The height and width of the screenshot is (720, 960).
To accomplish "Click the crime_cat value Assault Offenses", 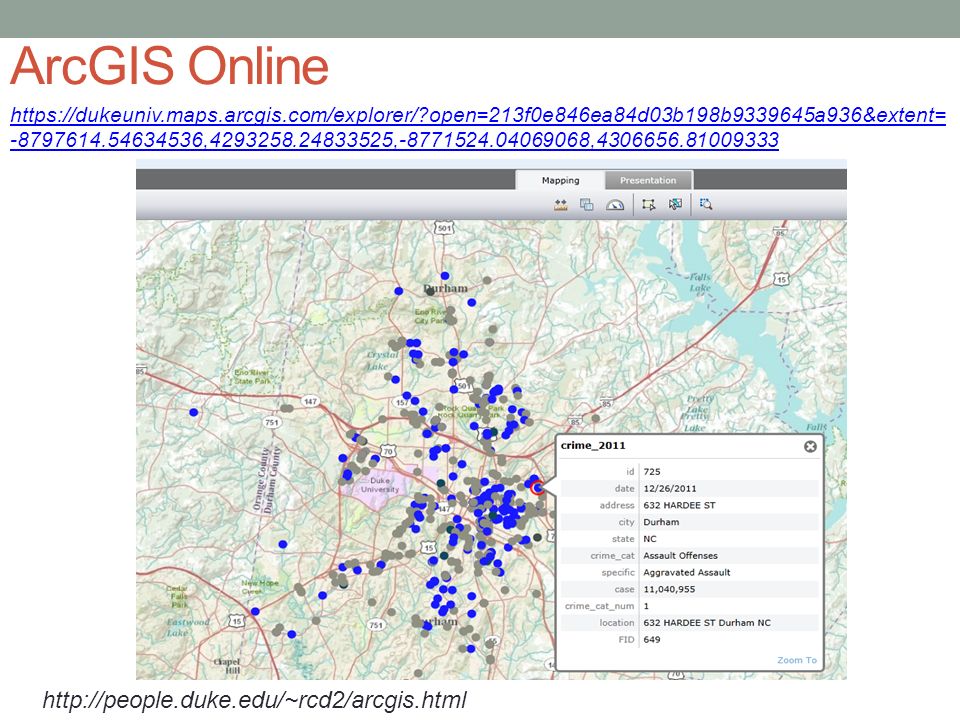I will click(x=680, y=556).
